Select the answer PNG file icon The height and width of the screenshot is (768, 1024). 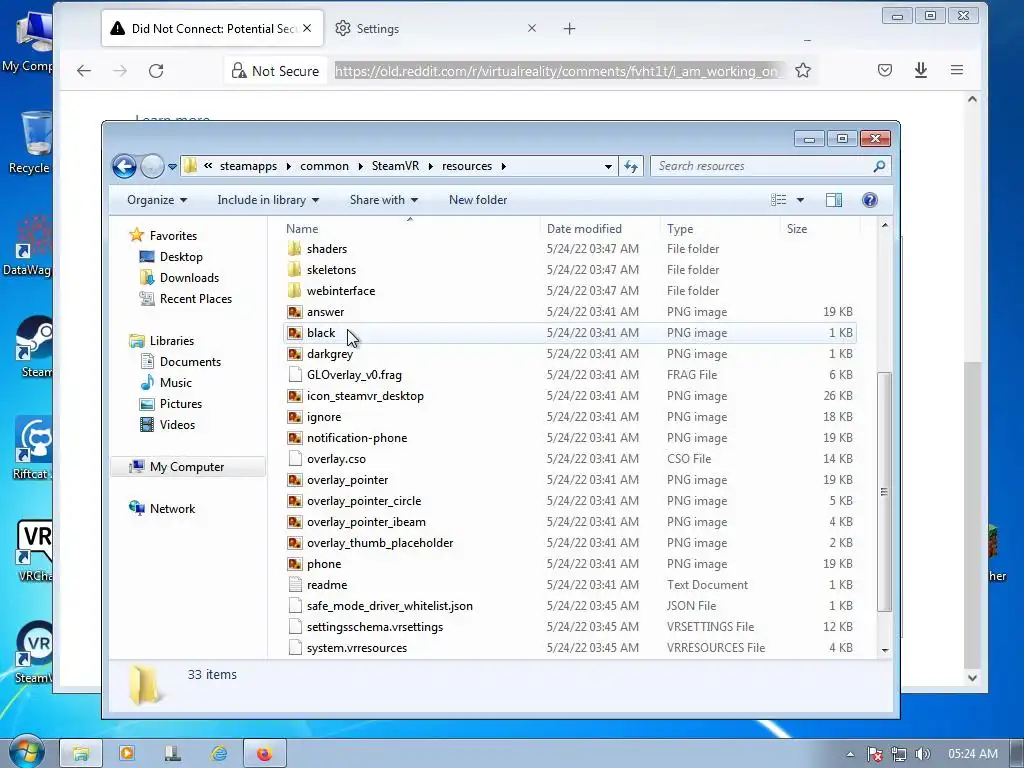[295, 312]
